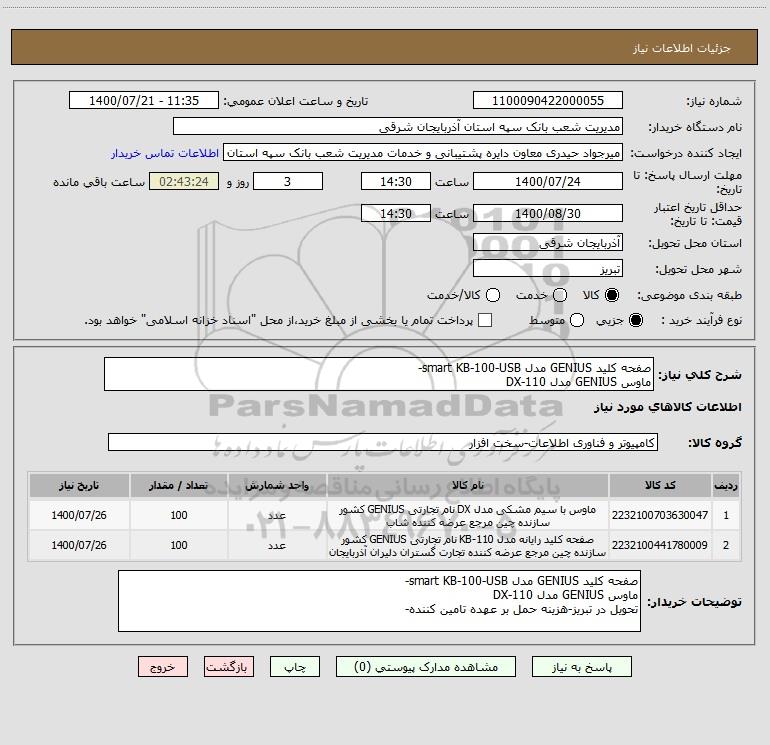Click the announcement date field 1400/07/21 - 11:35

[x=144, y=101]
